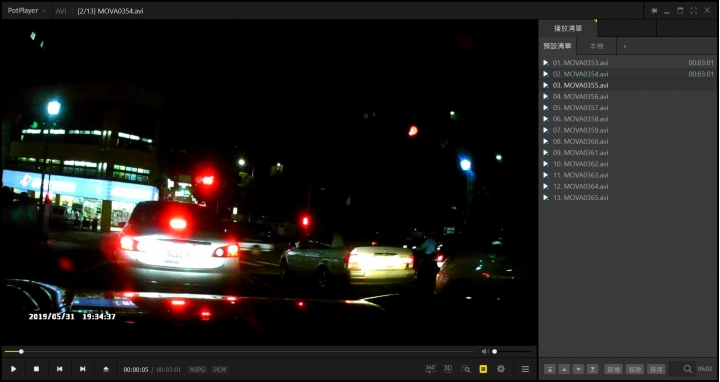Move selected playlist item up
This screenshot has height=382, width=720.
point(564,369)
